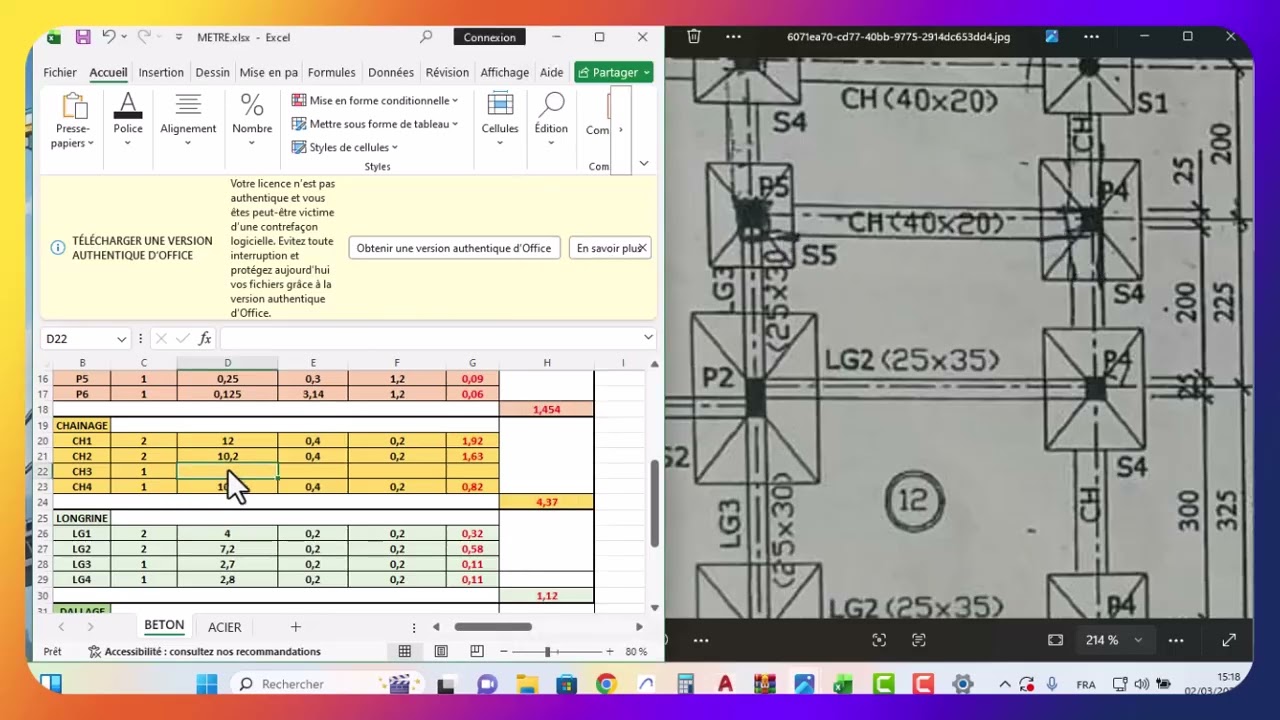Open the Name Box dropdown arrow

122,339
